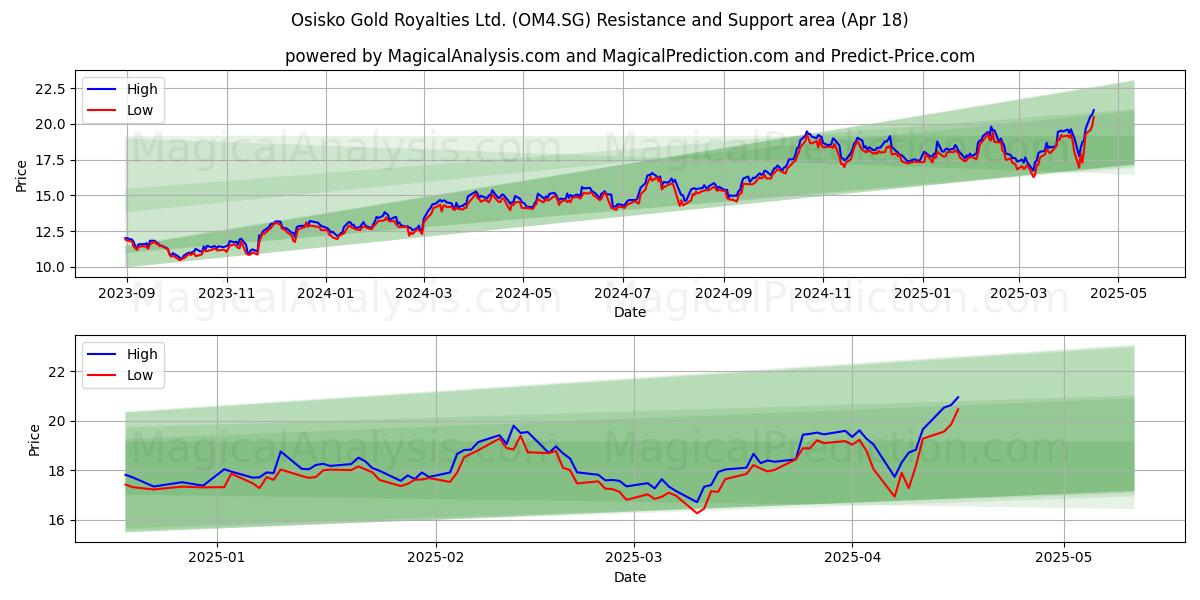
Task: Click the upper chart x-axis label '2025-03'
Action: coord(1019,294)
